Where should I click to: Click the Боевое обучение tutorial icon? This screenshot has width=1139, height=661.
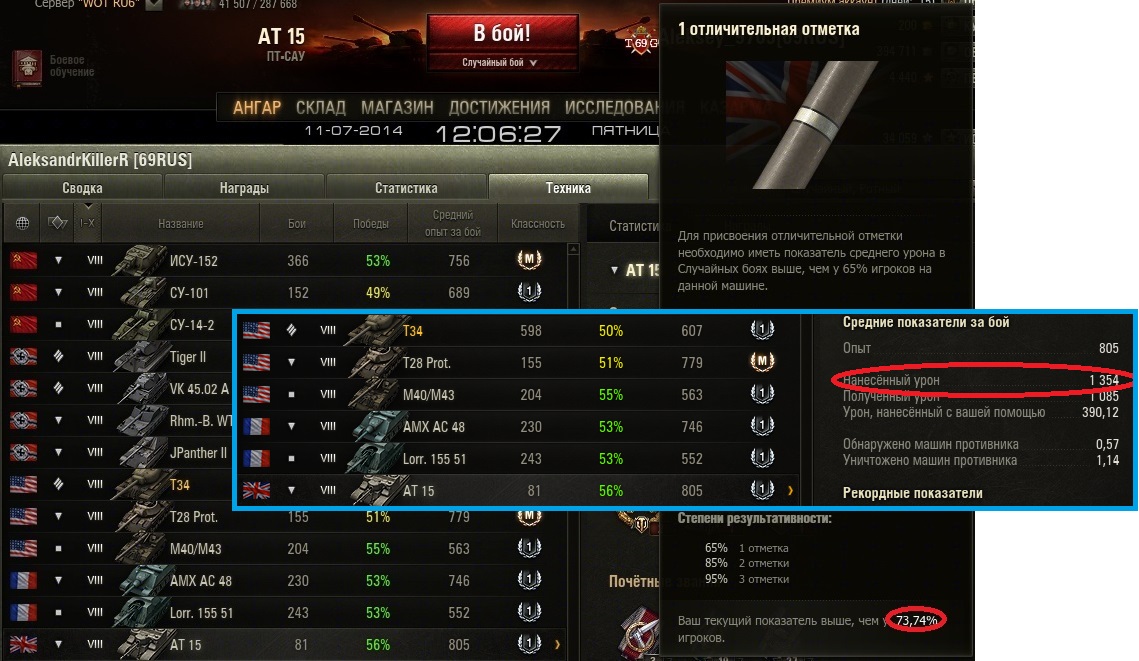point(28,68)
